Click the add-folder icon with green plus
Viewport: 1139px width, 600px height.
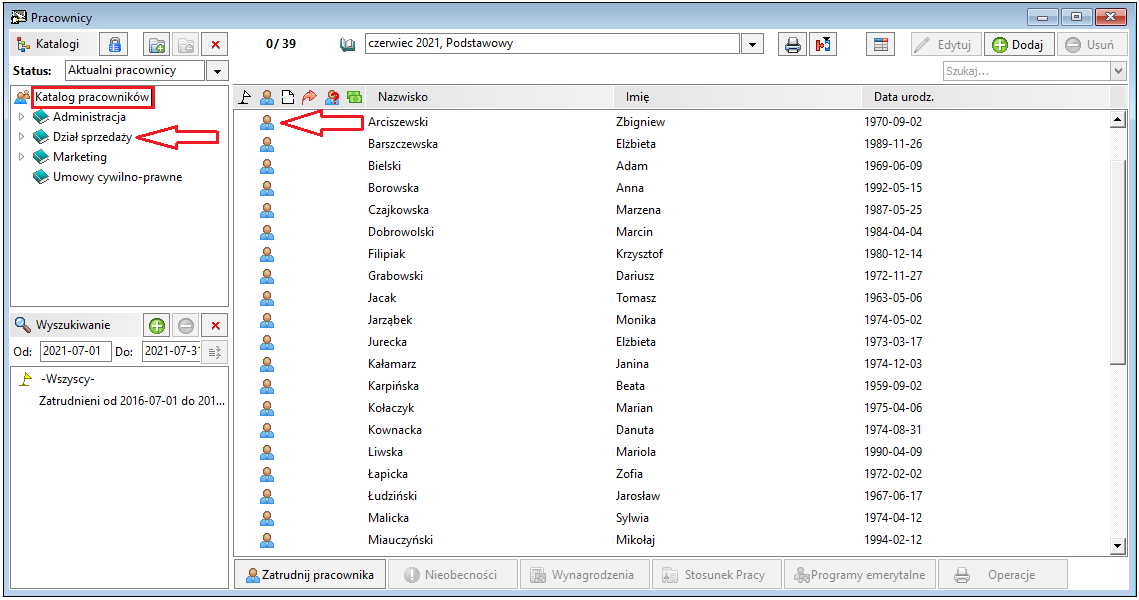click(156, 44)
